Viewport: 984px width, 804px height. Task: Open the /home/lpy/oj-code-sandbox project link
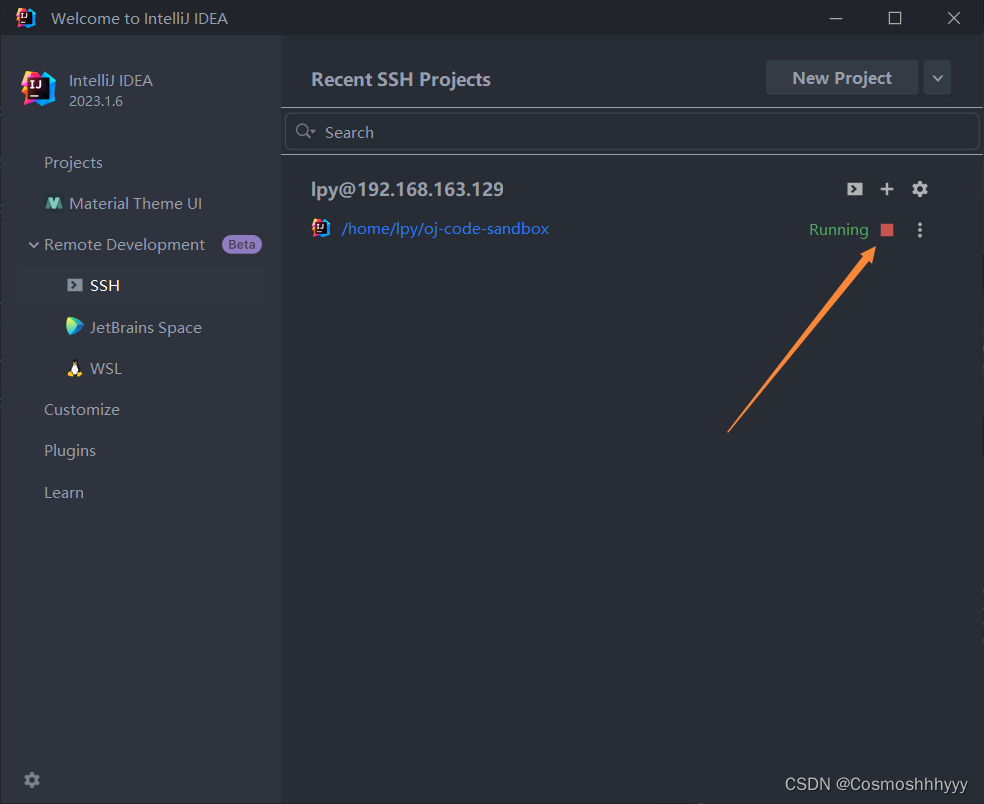pyautogui.click(x=445, y=228)
